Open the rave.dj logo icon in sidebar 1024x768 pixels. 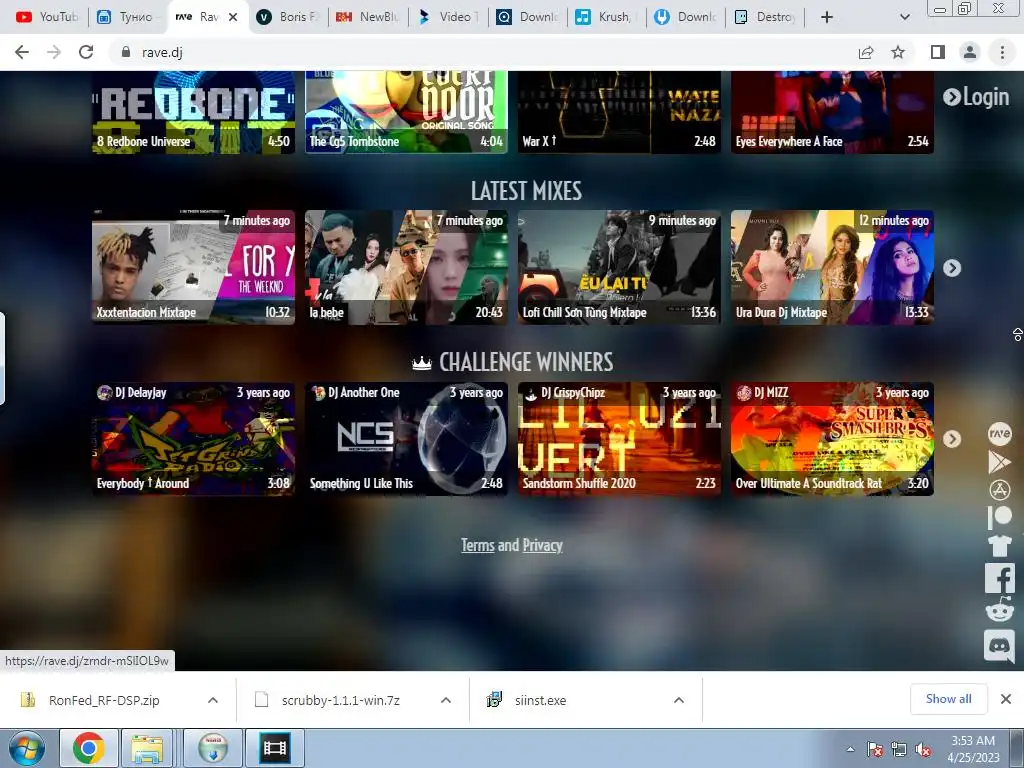coord(999,433)
